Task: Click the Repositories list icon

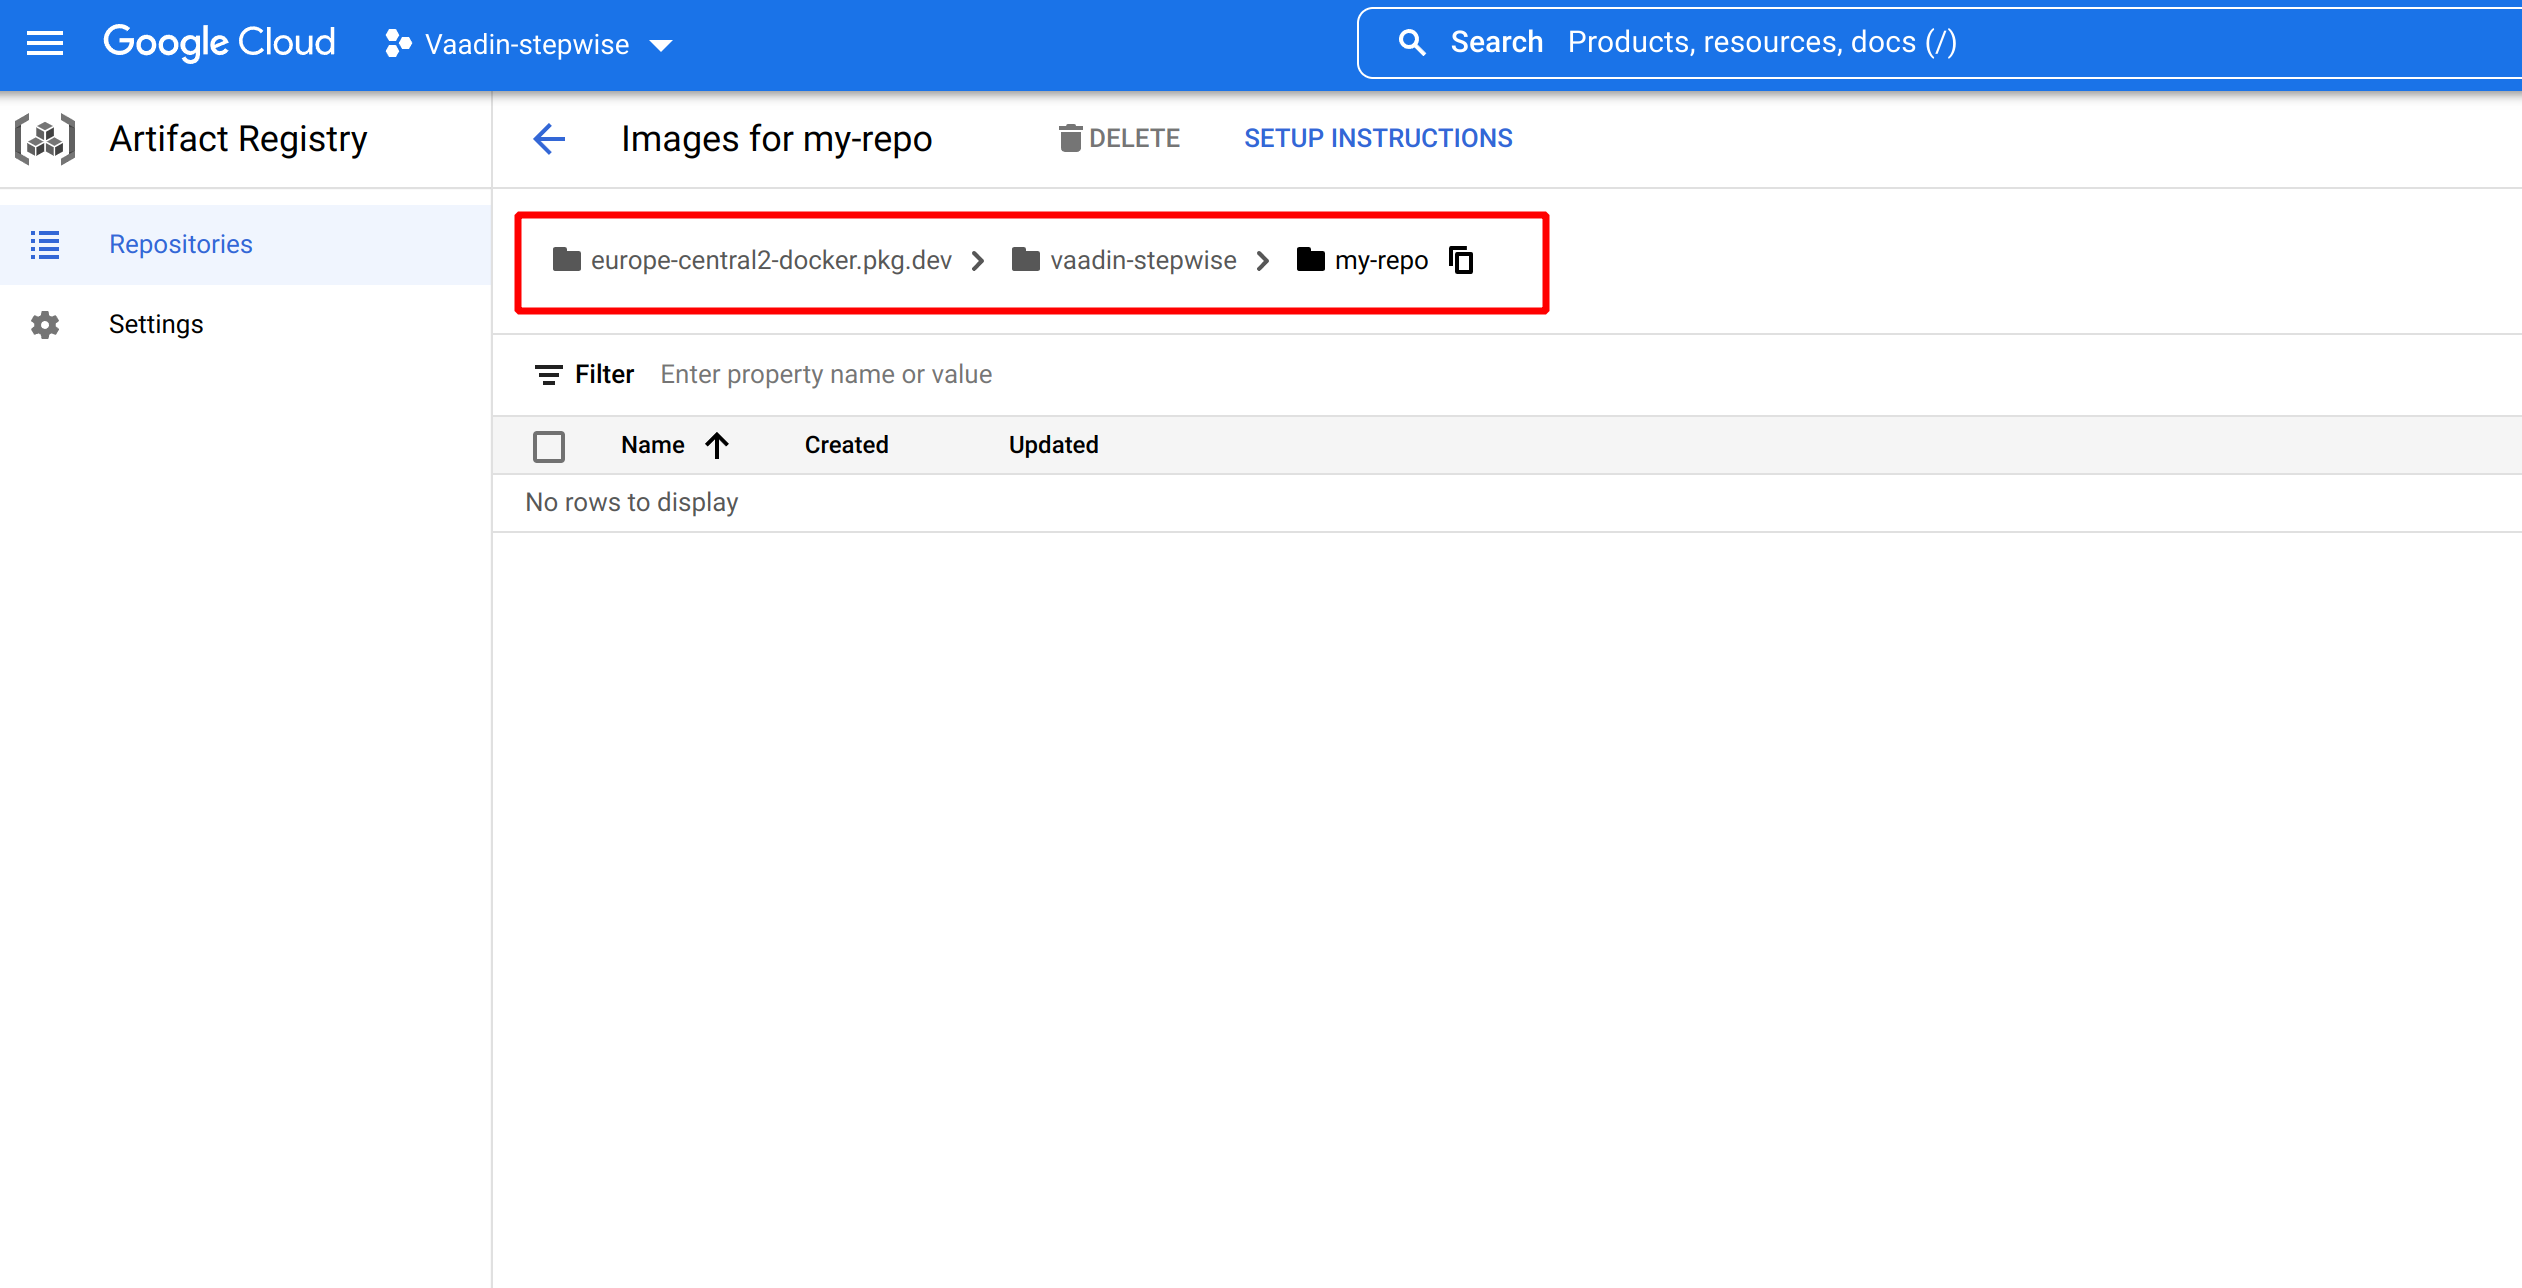Action: click(45, 244)
